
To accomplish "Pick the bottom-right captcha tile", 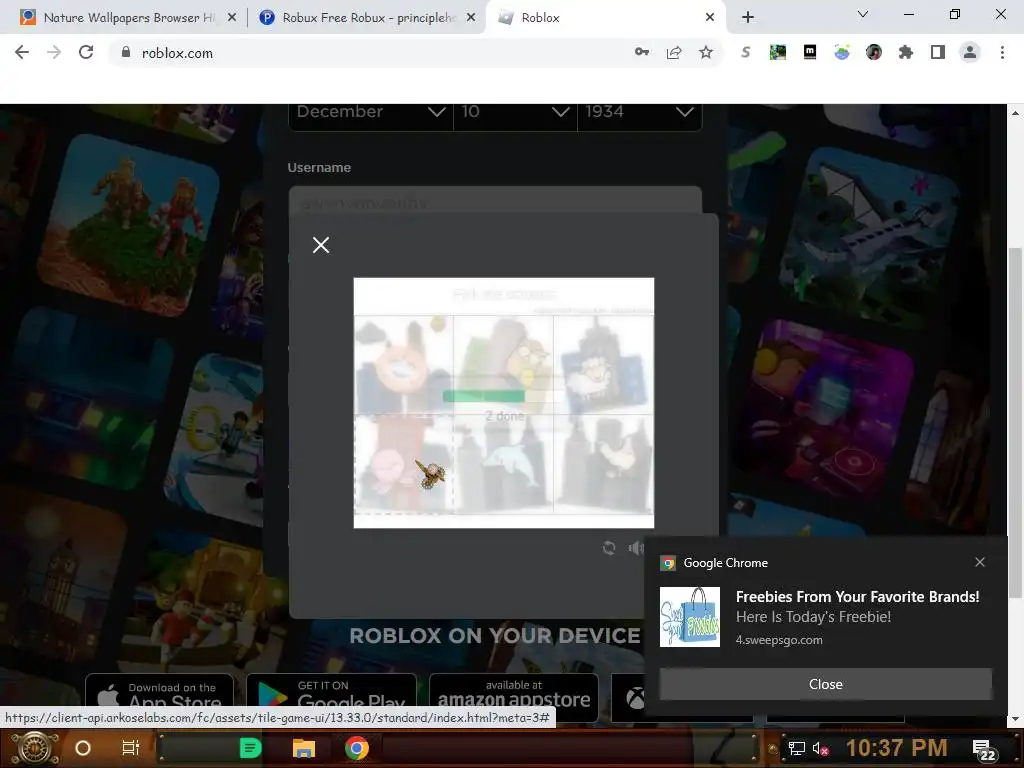I will pyautogui.click(x=603, y=464).
